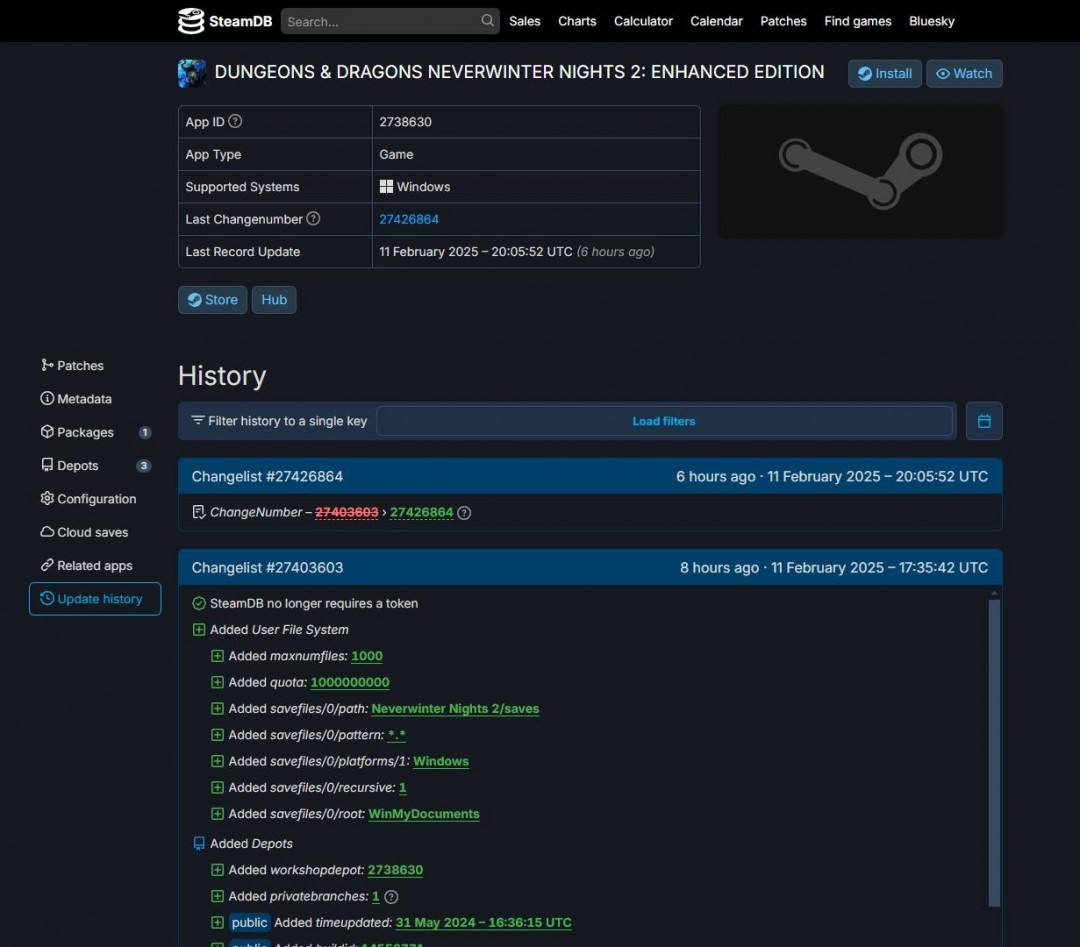Click the SteamDB logo icon

[191, 21]
